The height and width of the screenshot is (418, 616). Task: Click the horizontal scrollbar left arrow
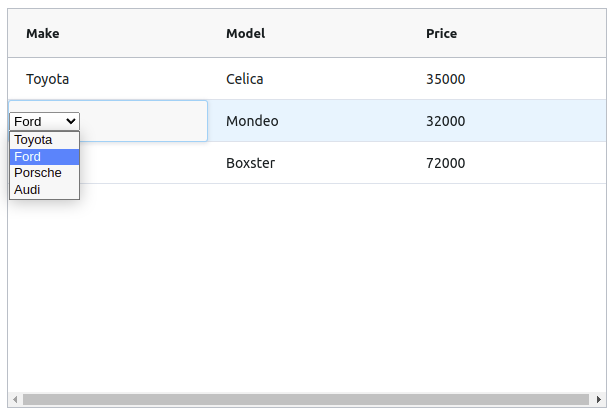coord(15,400)
